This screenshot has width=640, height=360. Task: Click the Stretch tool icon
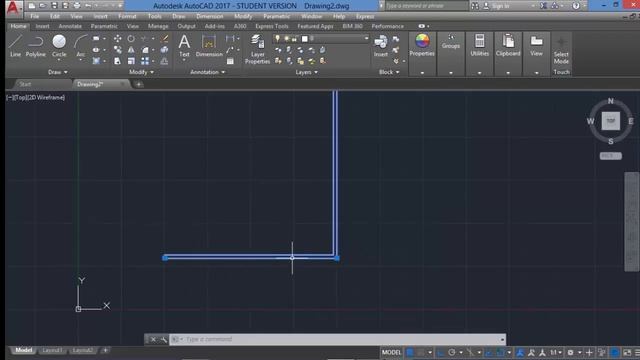click(x=118, y=61)
